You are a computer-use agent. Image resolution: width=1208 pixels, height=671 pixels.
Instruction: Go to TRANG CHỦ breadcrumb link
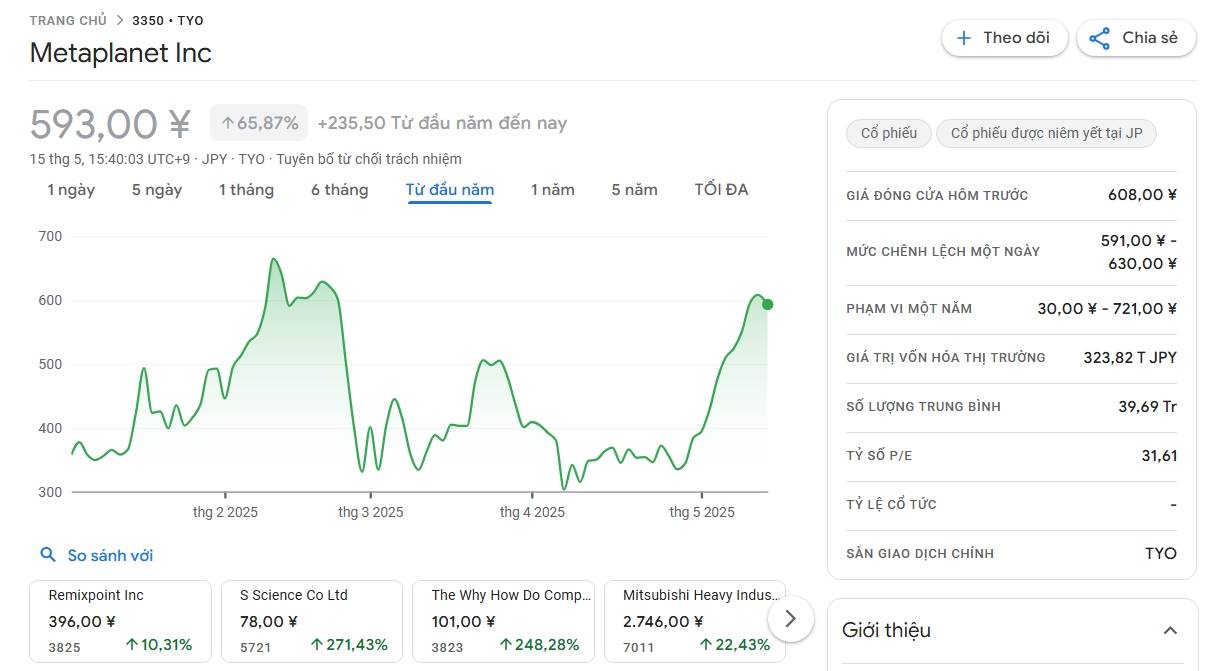(x=68, y=20)
